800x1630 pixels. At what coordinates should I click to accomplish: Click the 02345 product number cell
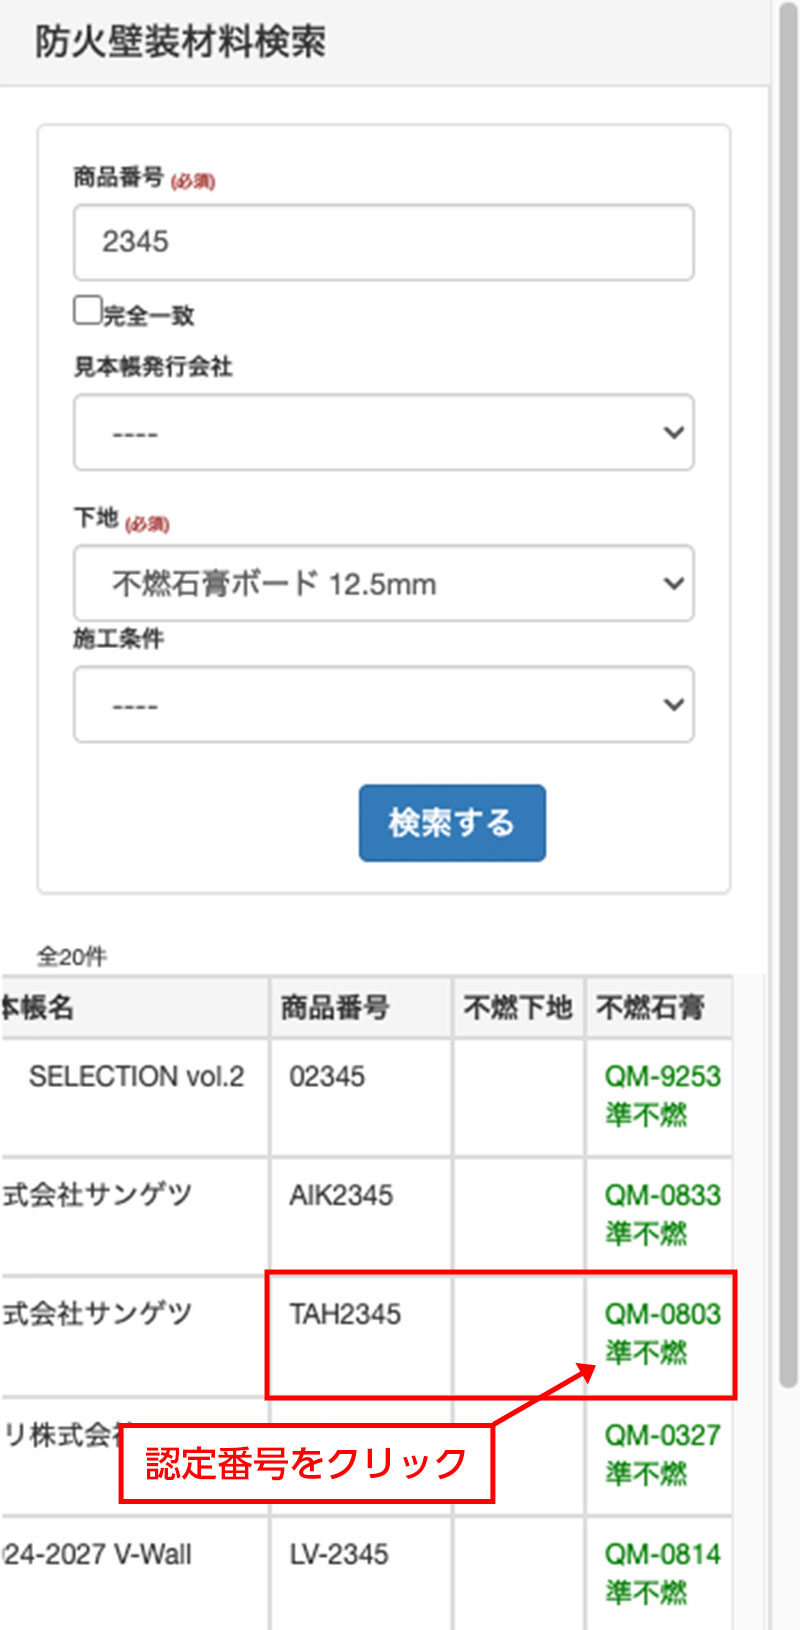click(x=327, y=1077)
